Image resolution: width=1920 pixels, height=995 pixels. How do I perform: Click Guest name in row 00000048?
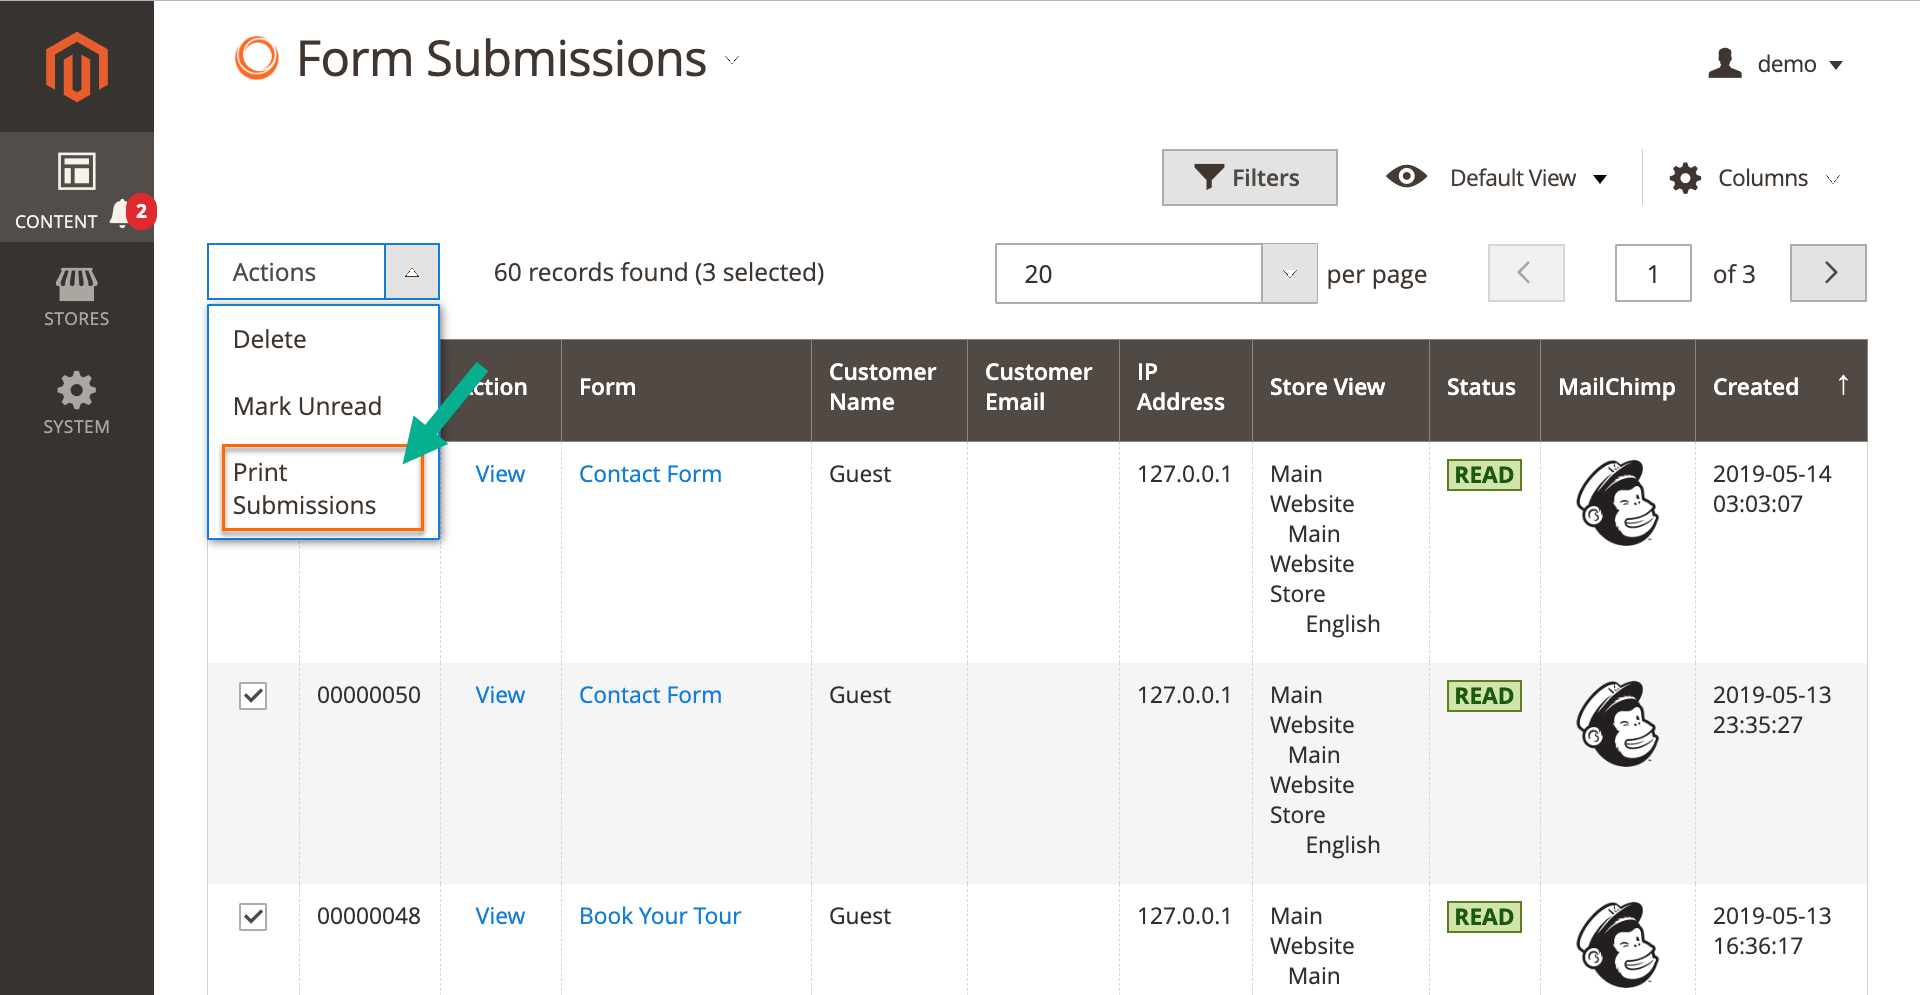860,916
